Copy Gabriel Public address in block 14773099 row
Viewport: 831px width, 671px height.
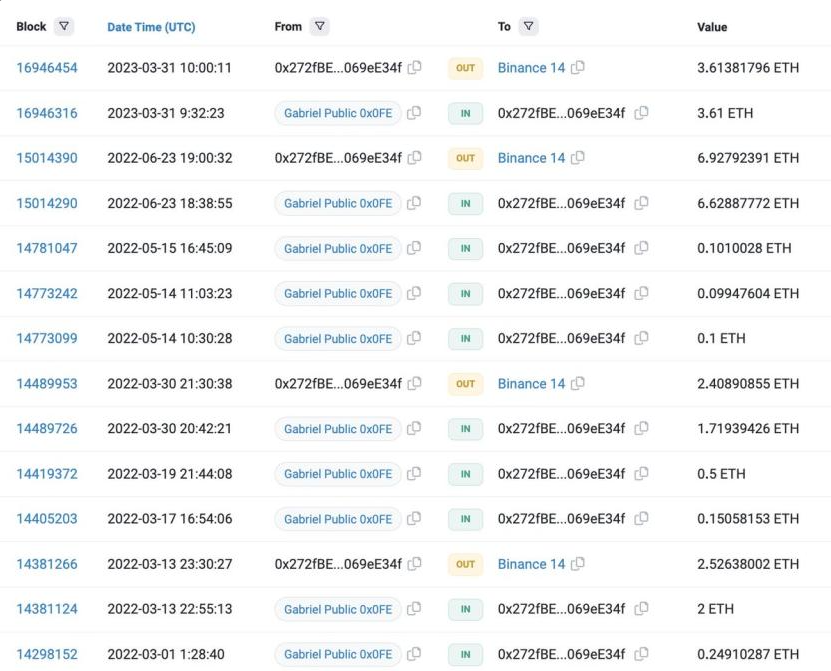click(414, 338)
